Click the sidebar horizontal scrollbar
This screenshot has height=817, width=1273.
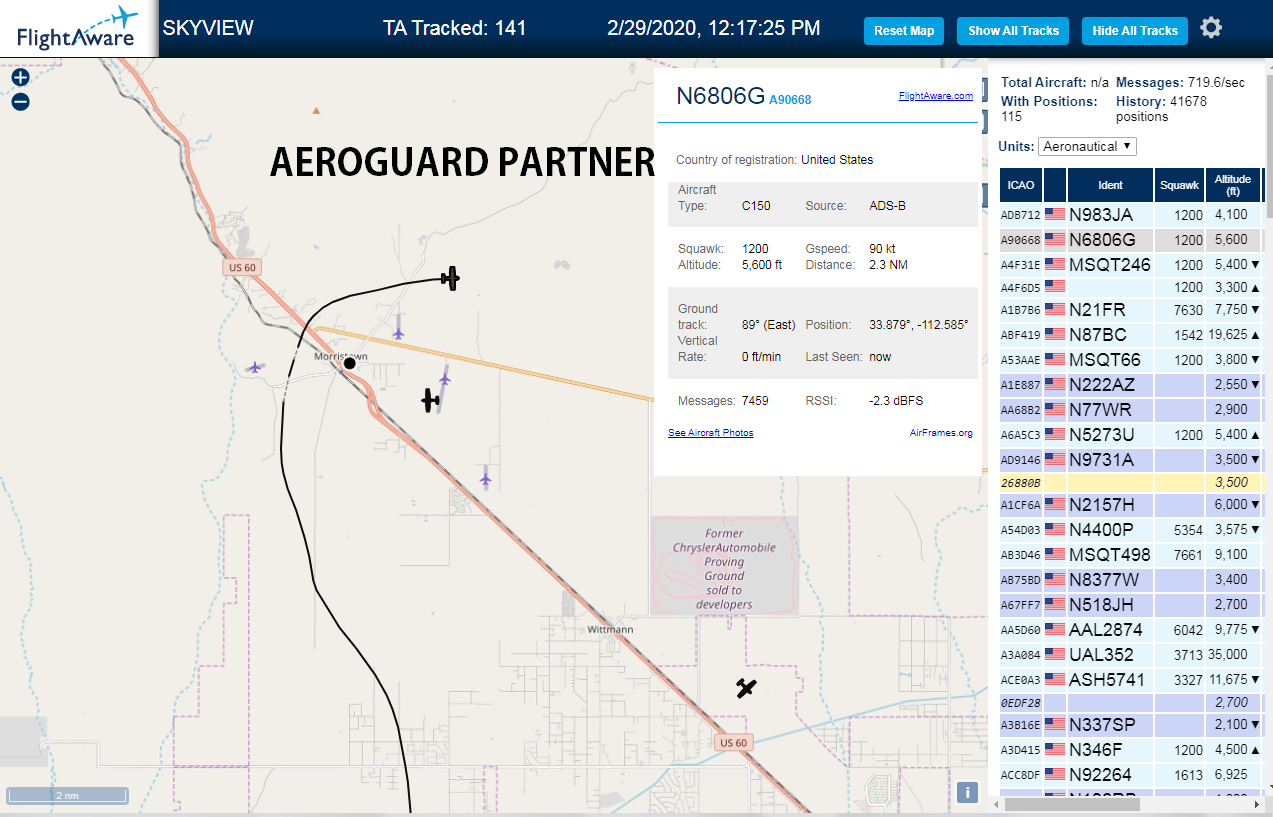click(1072, 804)
